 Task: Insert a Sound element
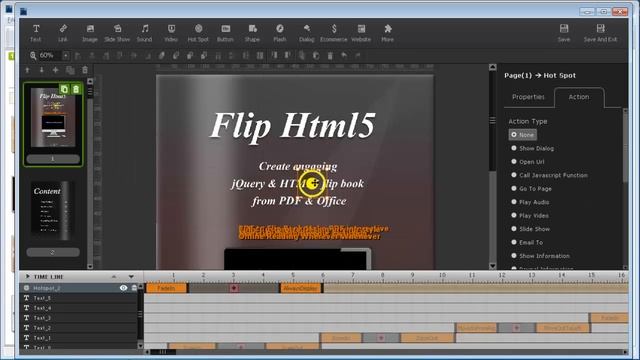[x=144, y=33]
